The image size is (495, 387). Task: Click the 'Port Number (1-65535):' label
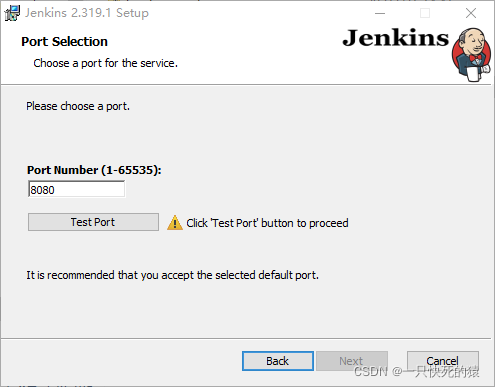94,170
